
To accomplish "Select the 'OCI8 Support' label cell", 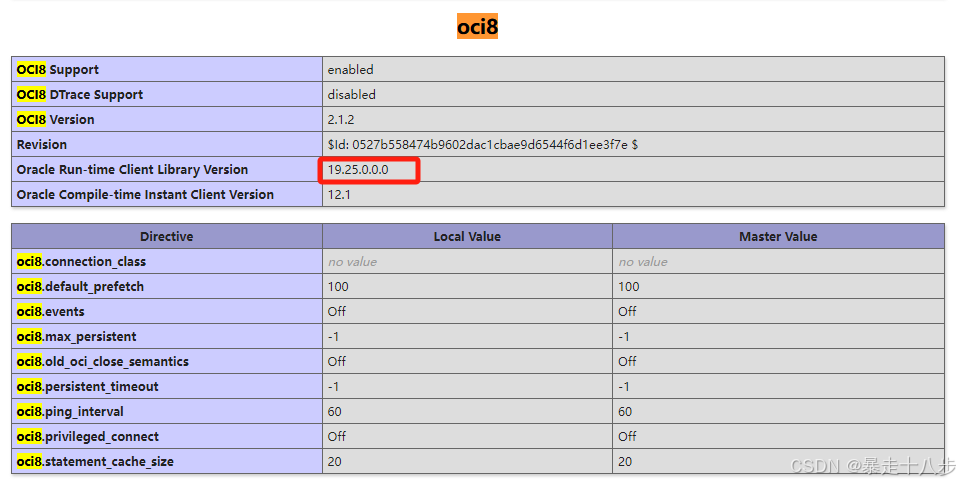I will [x=167, y=70].
